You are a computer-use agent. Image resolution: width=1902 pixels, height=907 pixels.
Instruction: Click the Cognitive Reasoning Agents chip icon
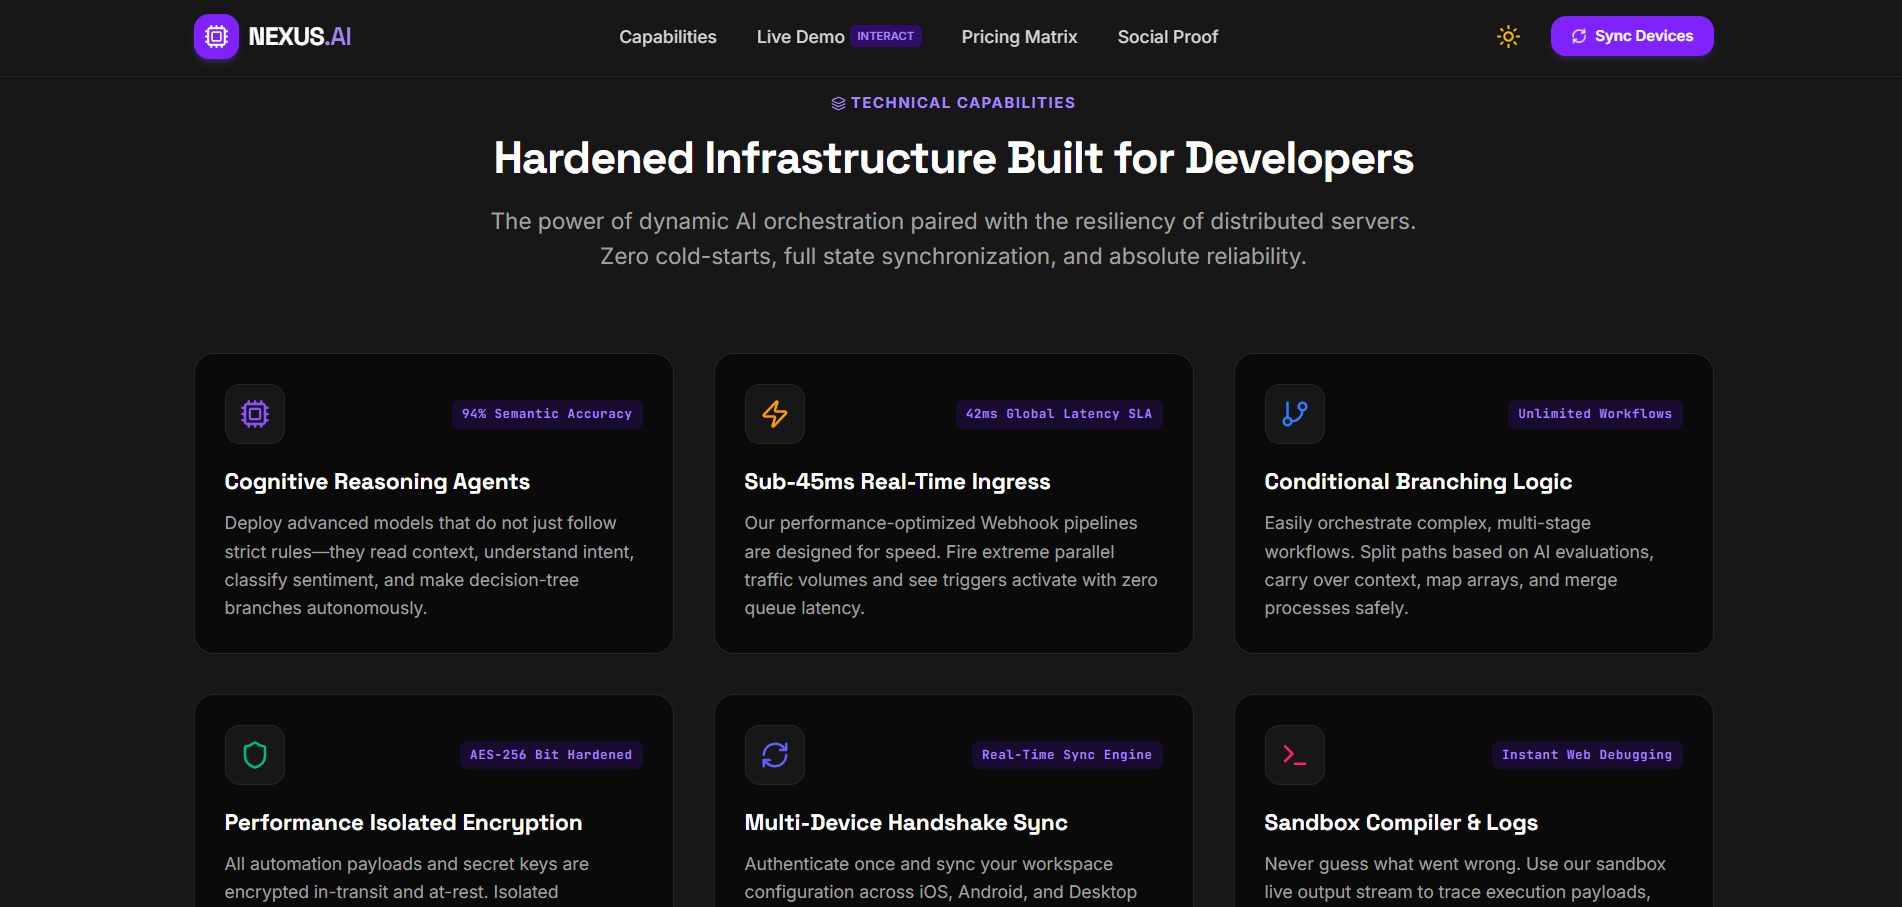pos(255,414)
